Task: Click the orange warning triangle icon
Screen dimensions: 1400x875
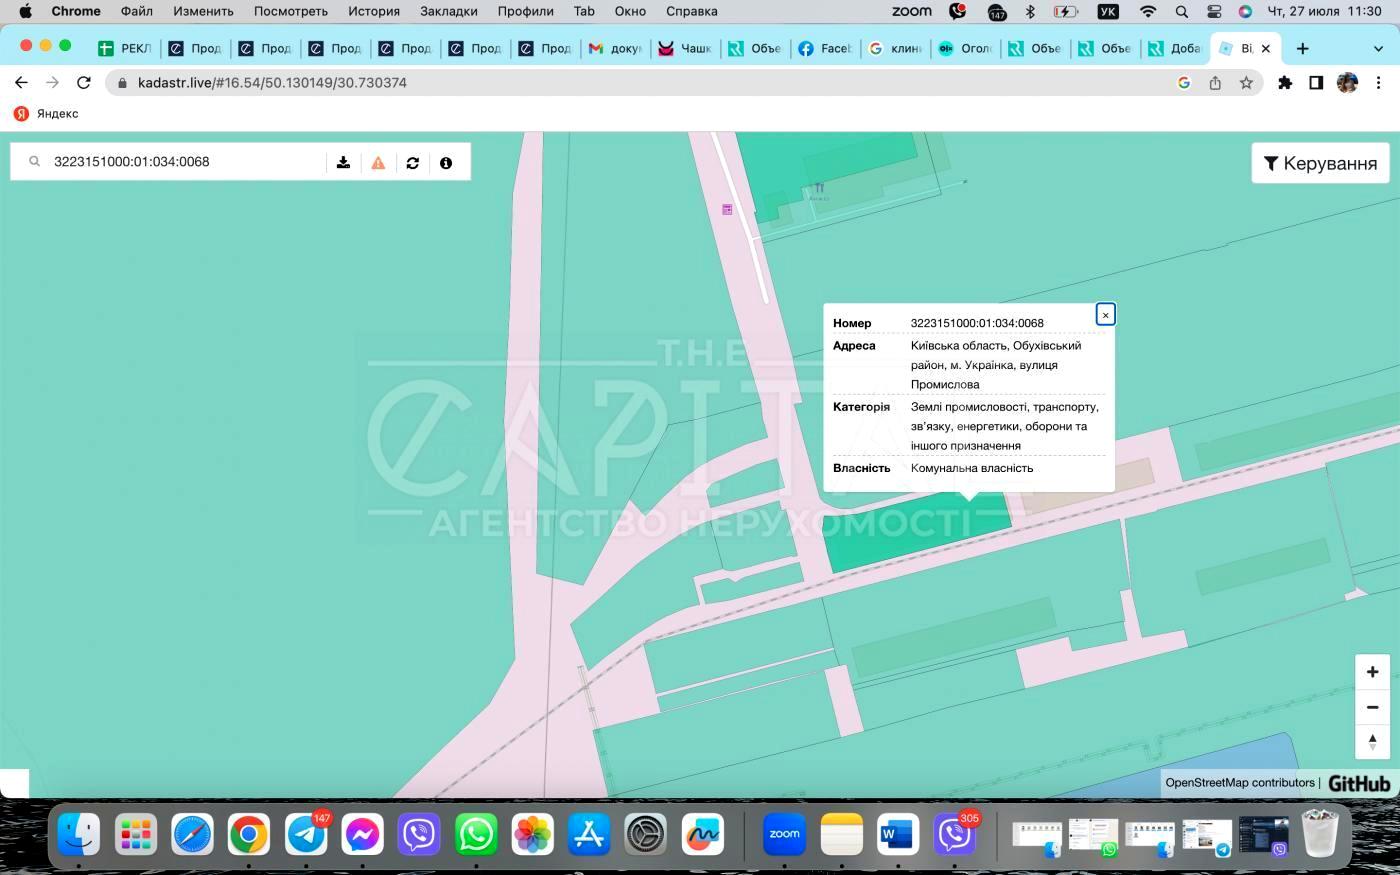Action: [x=378, y=162]
